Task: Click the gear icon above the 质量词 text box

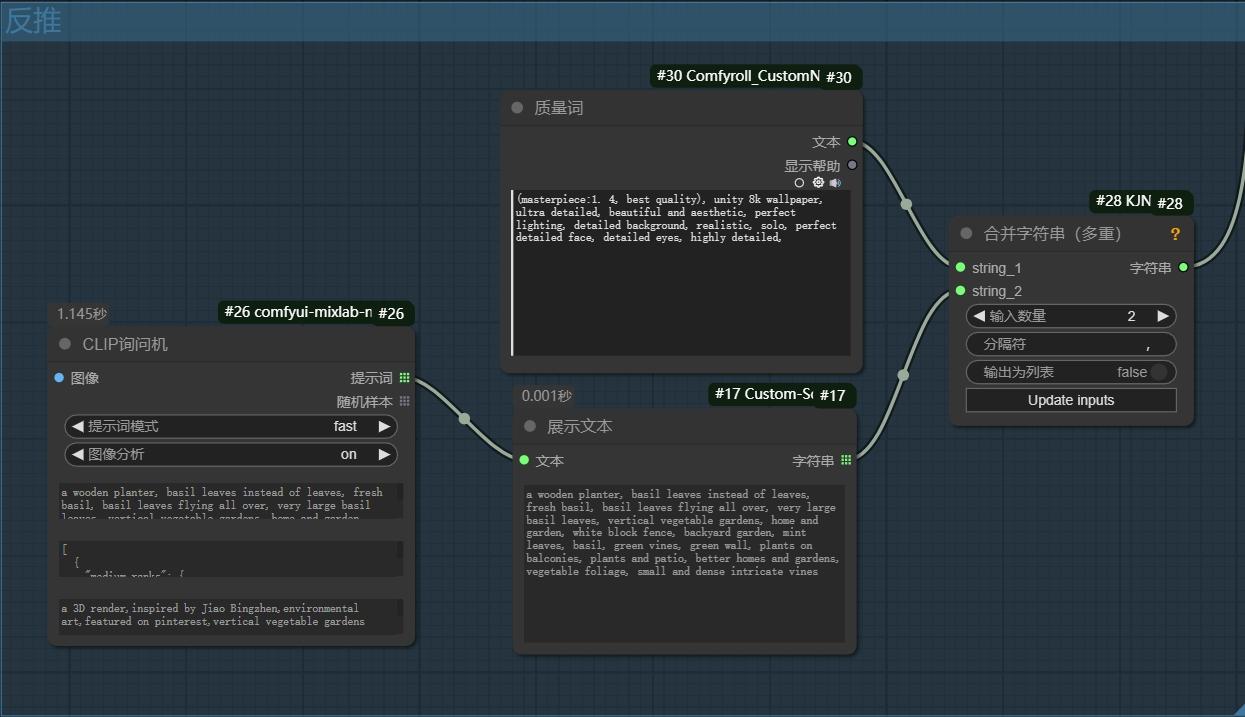Action: pyautogui.click(x=818, y=183)
